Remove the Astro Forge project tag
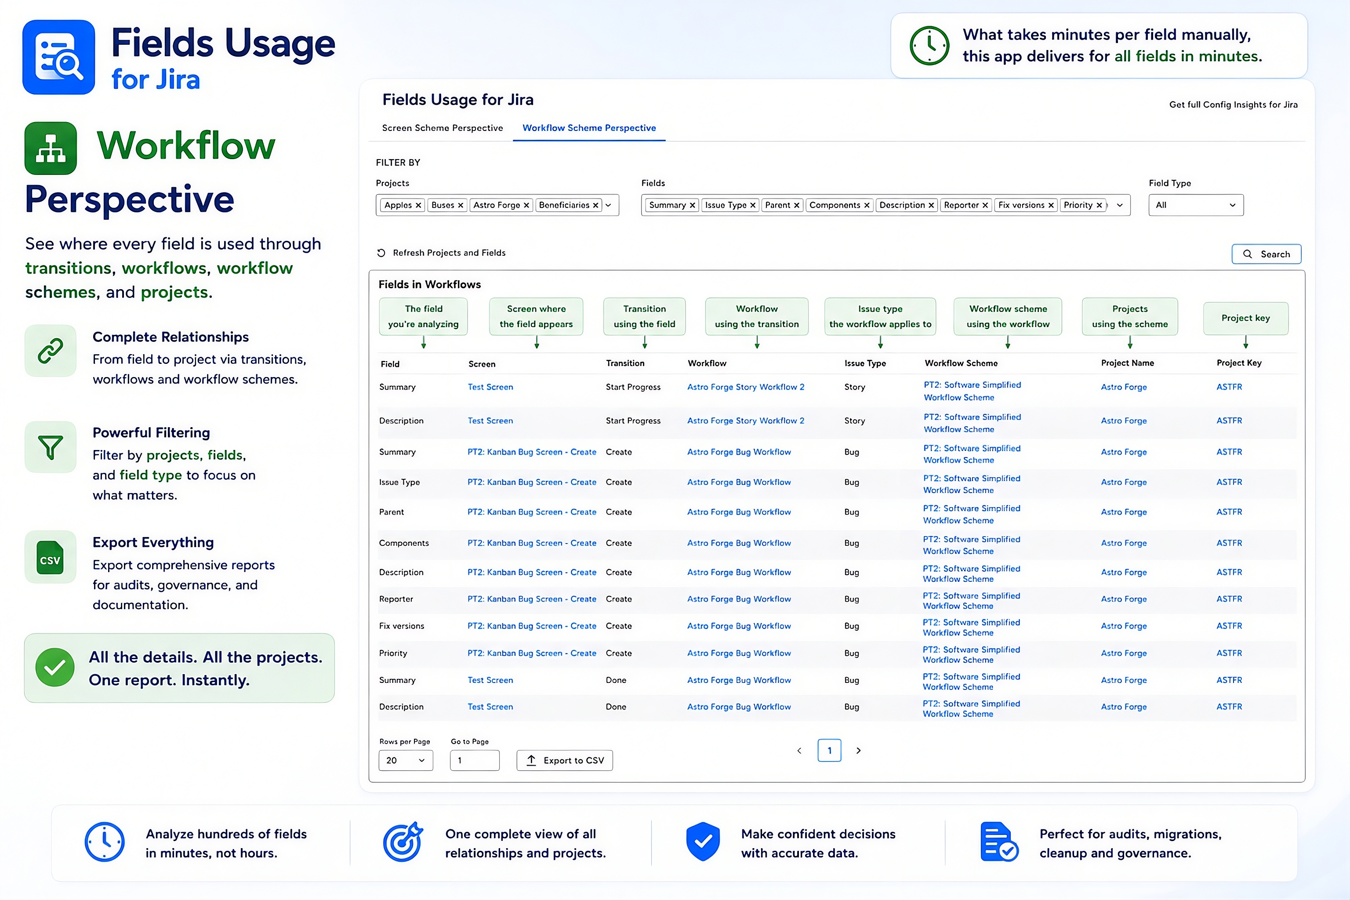The image size is (1350, 900). (x=526, y=205)
